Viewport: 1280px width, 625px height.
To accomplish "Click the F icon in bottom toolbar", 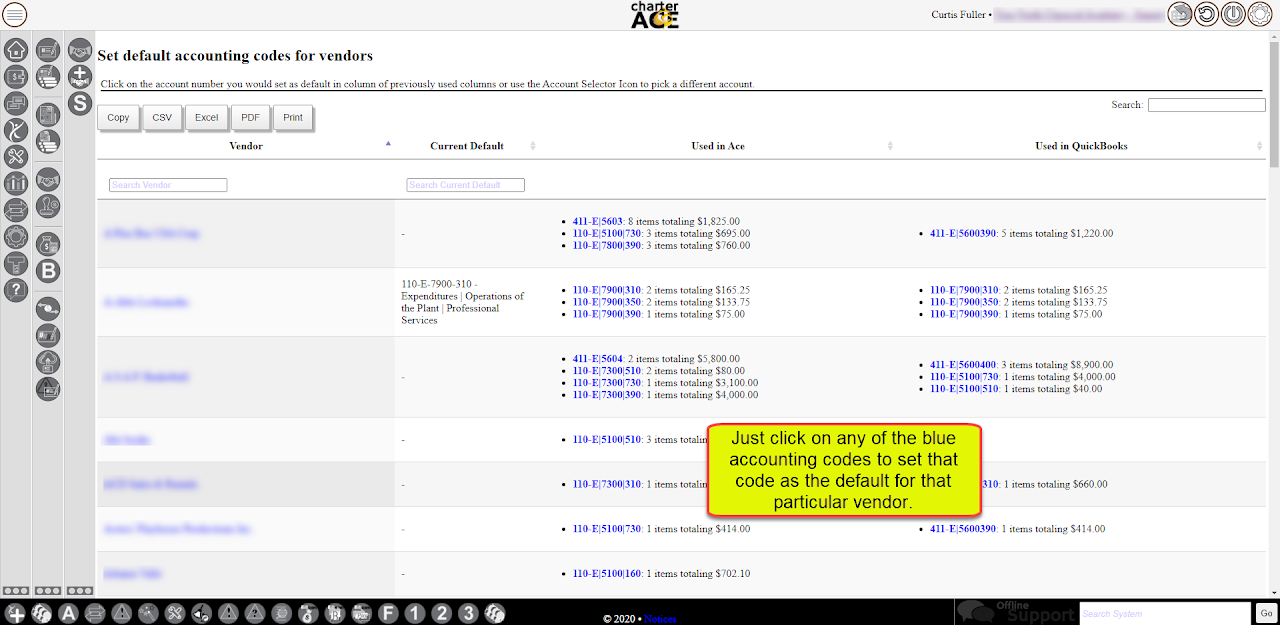I will click(x=389, y=613).
